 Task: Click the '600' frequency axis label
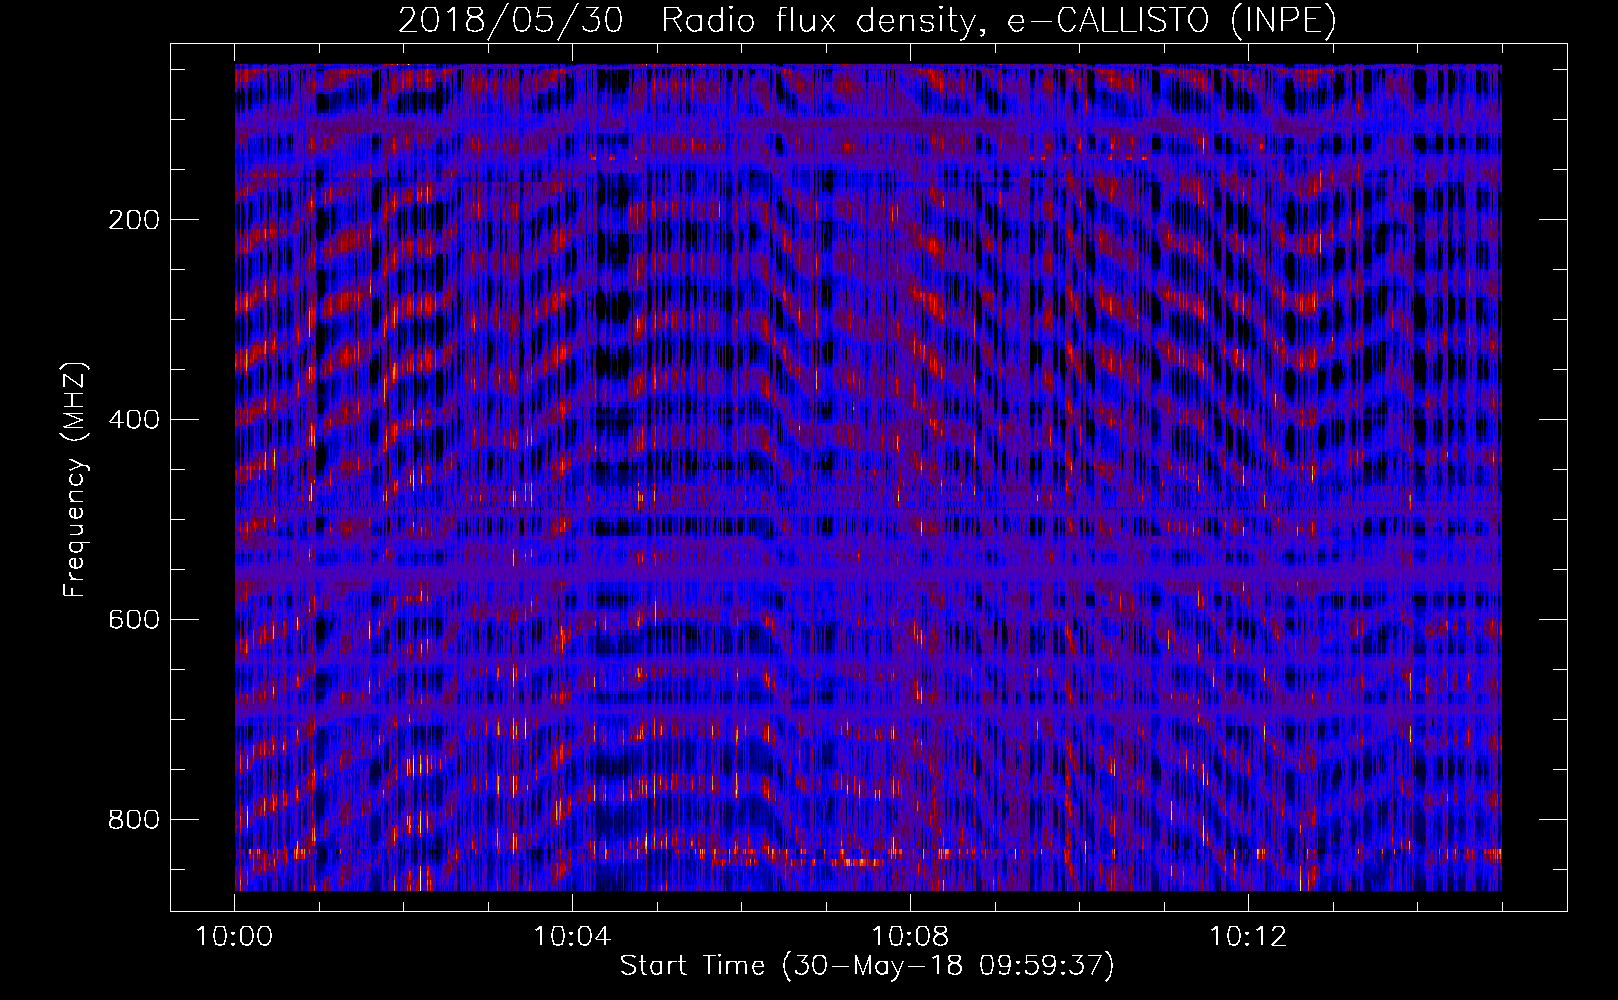[134, 620]
